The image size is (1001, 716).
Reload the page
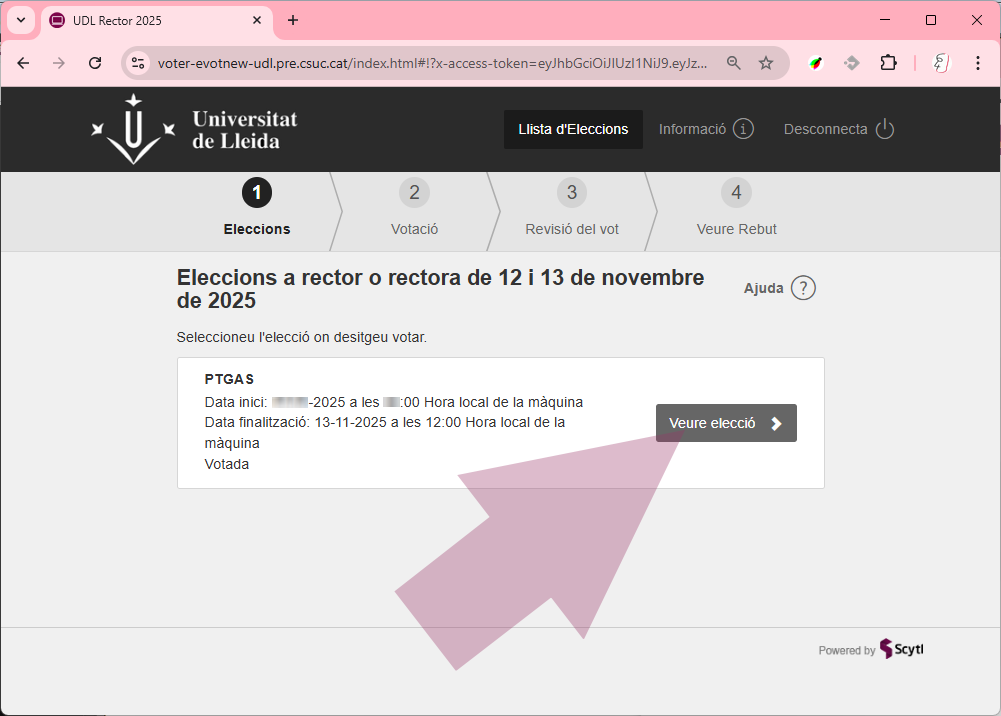[95, 63]
